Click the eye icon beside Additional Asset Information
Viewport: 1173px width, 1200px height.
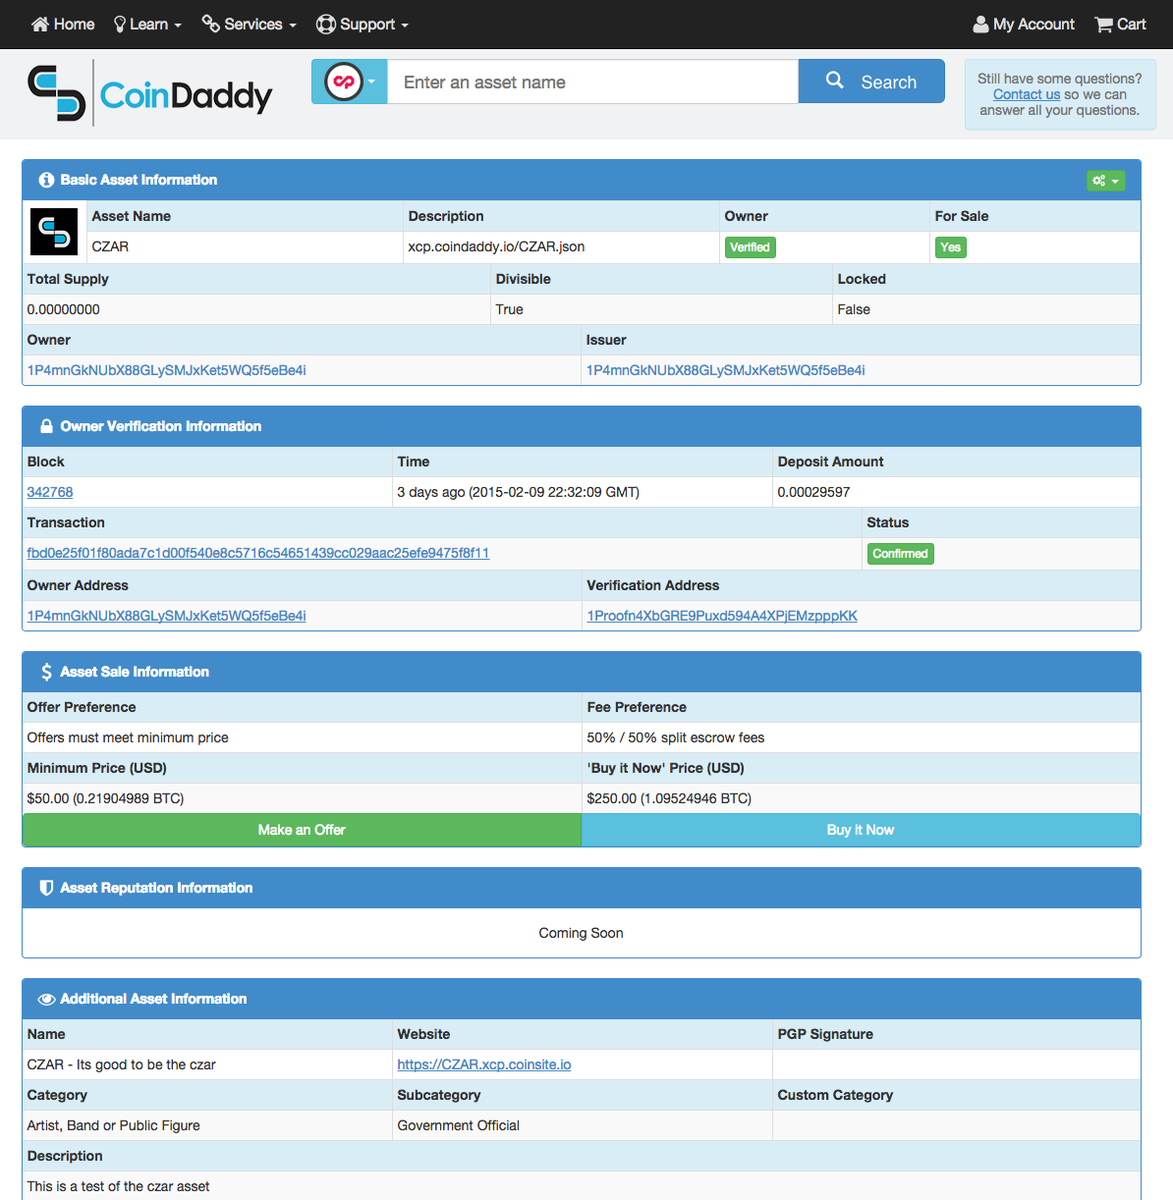pyautogui.click(x=46, y=999)
